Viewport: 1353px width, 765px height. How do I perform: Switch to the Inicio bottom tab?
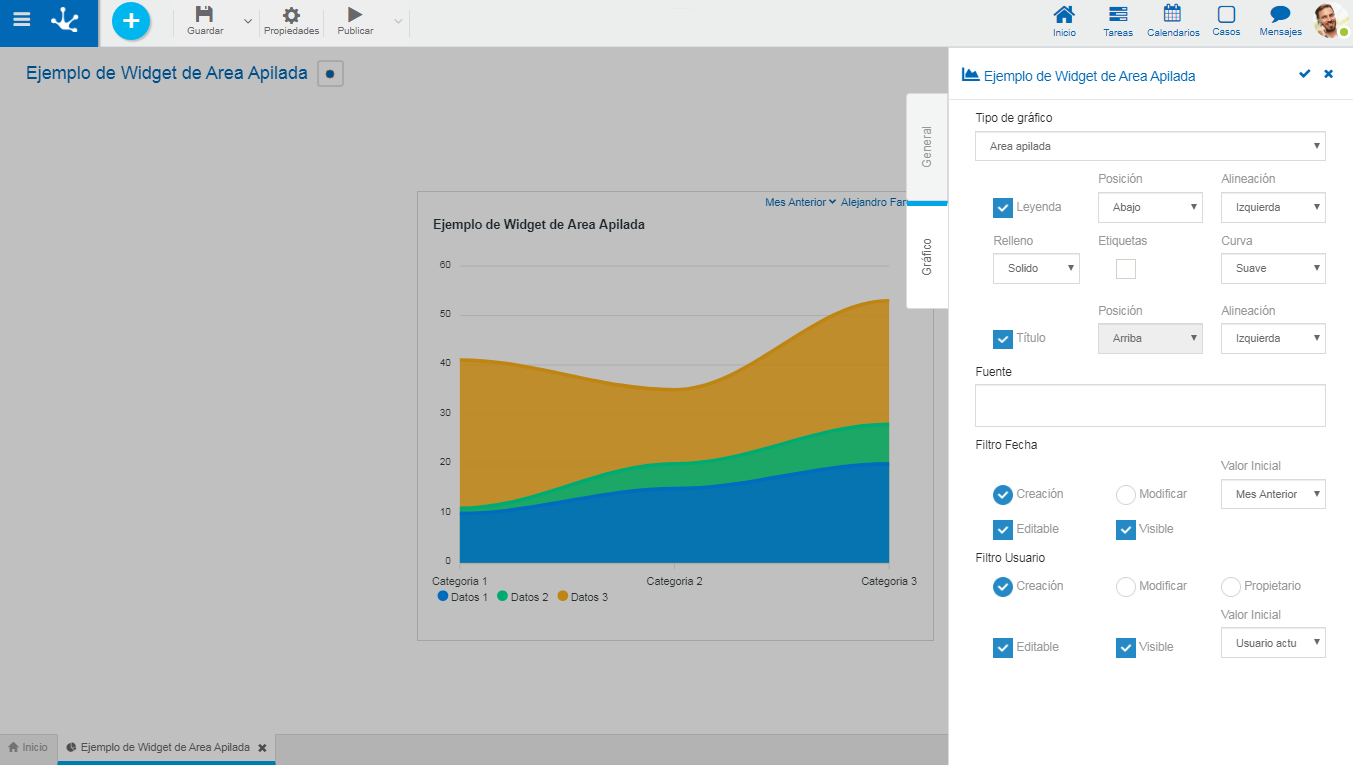[x=28, y=747]
